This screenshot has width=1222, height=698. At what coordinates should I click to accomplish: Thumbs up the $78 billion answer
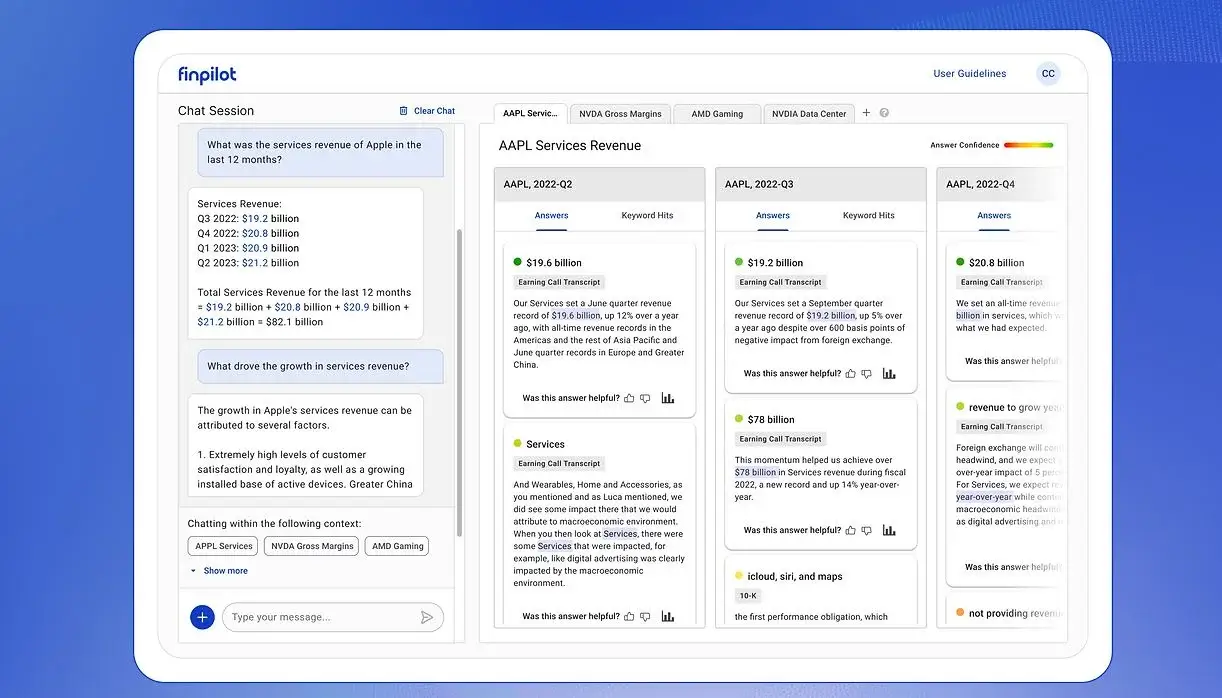tap(850, 531)
